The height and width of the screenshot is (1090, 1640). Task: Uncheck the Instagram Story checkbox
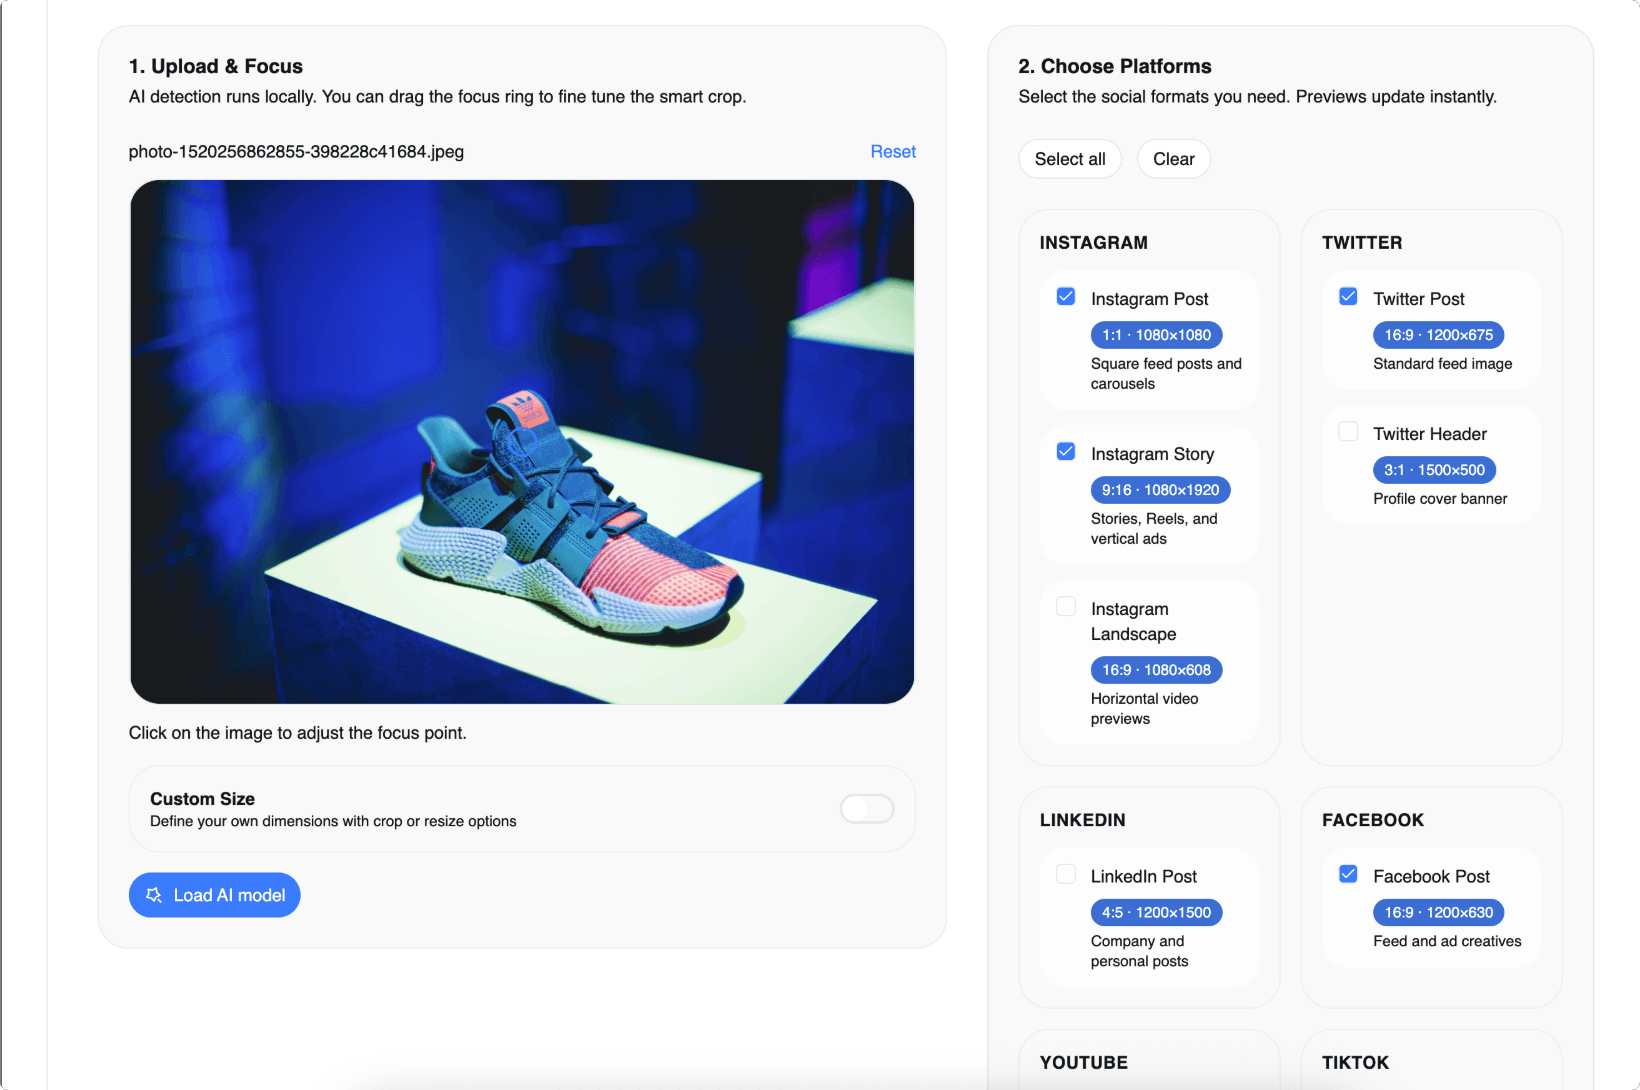tap(1066, 452)
